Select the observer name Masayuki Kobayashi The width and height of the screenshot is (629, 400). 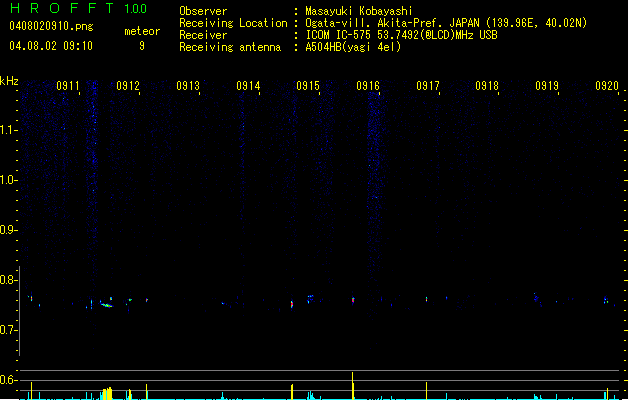[359, 11]
